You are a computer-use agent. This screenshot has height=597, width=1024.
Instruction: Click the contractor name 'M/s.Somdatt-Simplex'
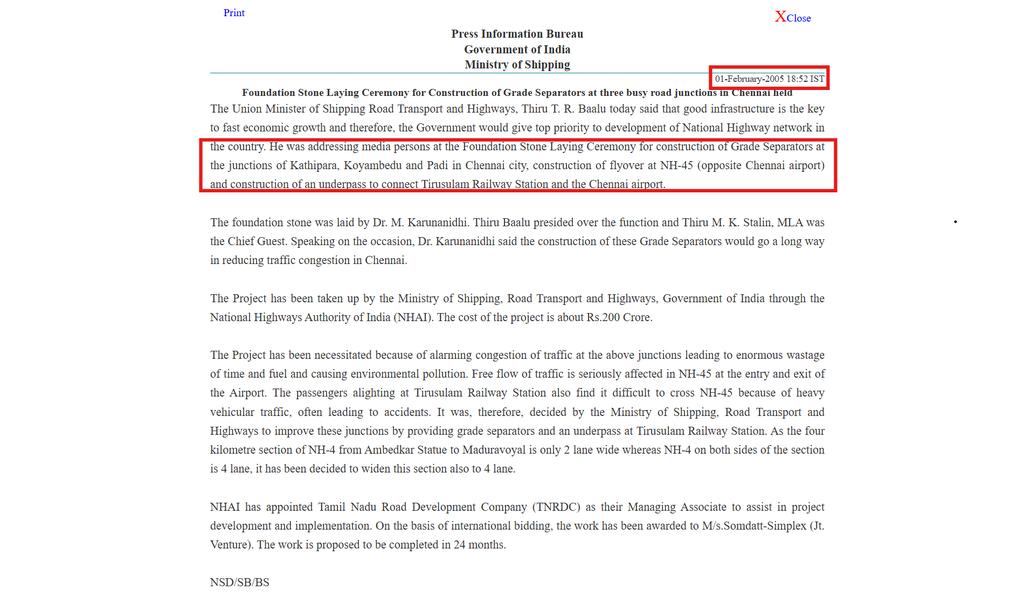click(x=754, y=526)
